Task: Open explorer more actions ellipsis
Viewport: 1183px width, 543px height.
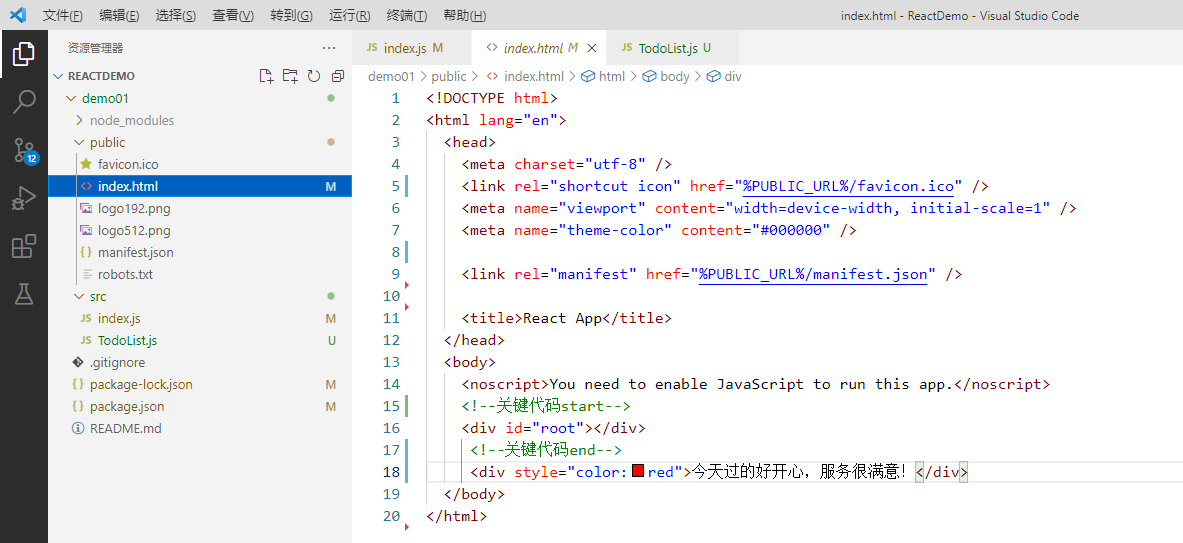Action: [329, 48]
